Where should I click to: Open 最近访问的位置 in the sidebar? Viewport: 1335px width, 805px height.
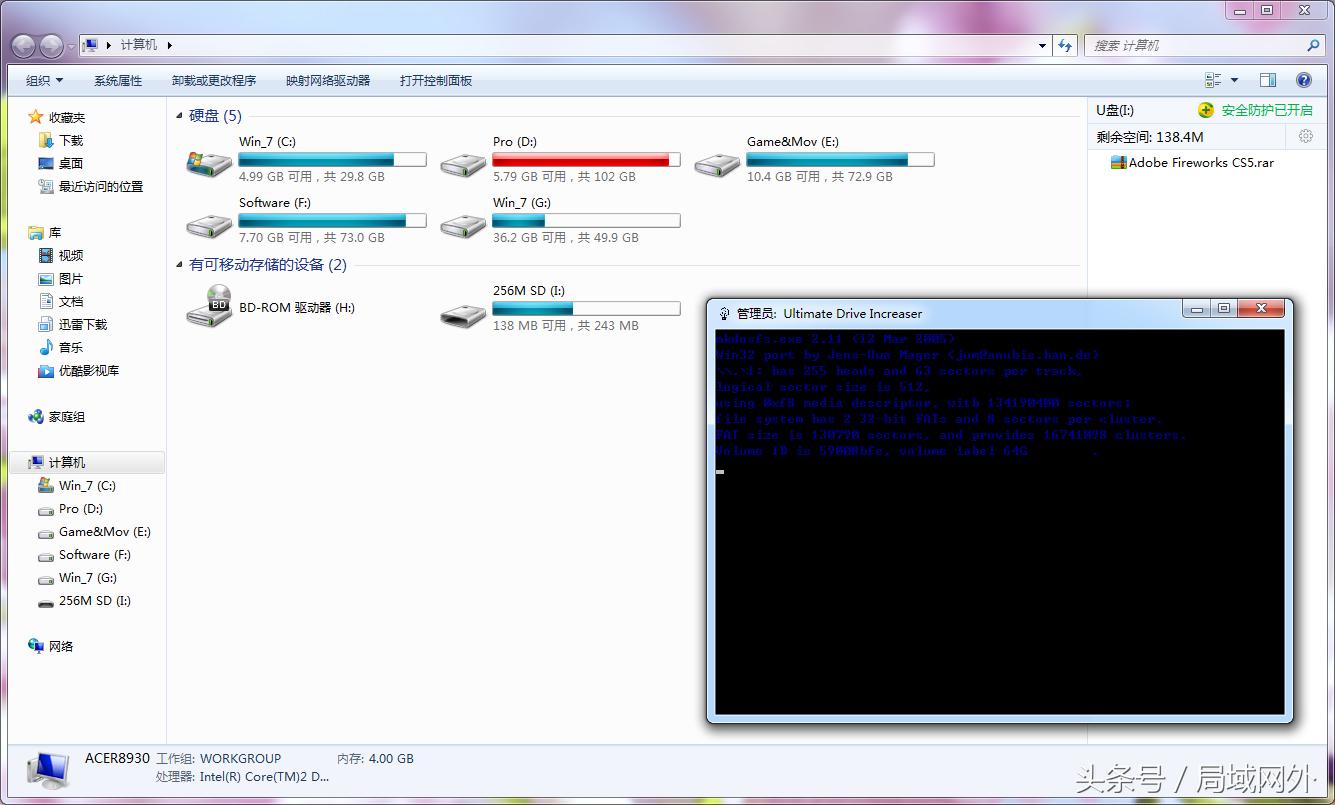(101, 186)
